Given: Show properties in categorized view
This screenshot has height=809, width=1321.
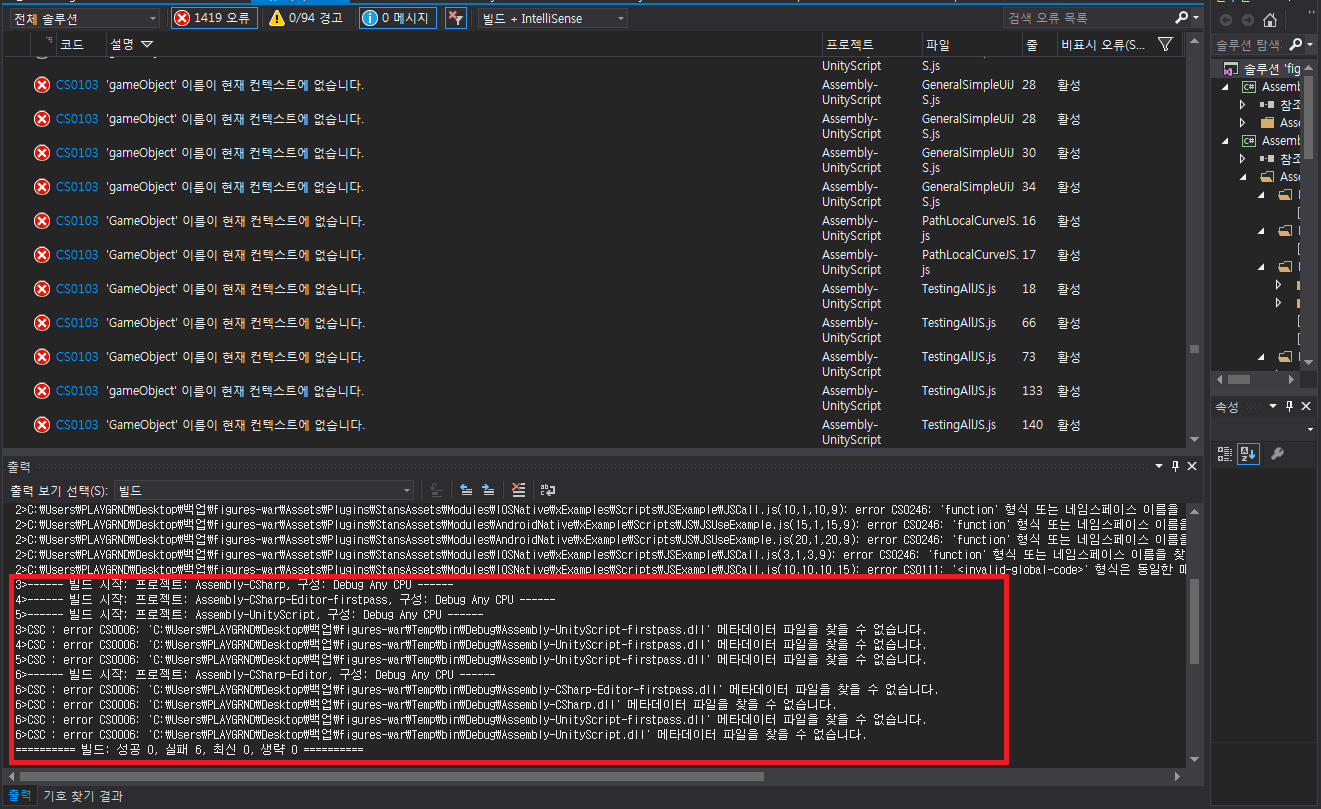Looking at the screenshot, I should click(1225, 454).
